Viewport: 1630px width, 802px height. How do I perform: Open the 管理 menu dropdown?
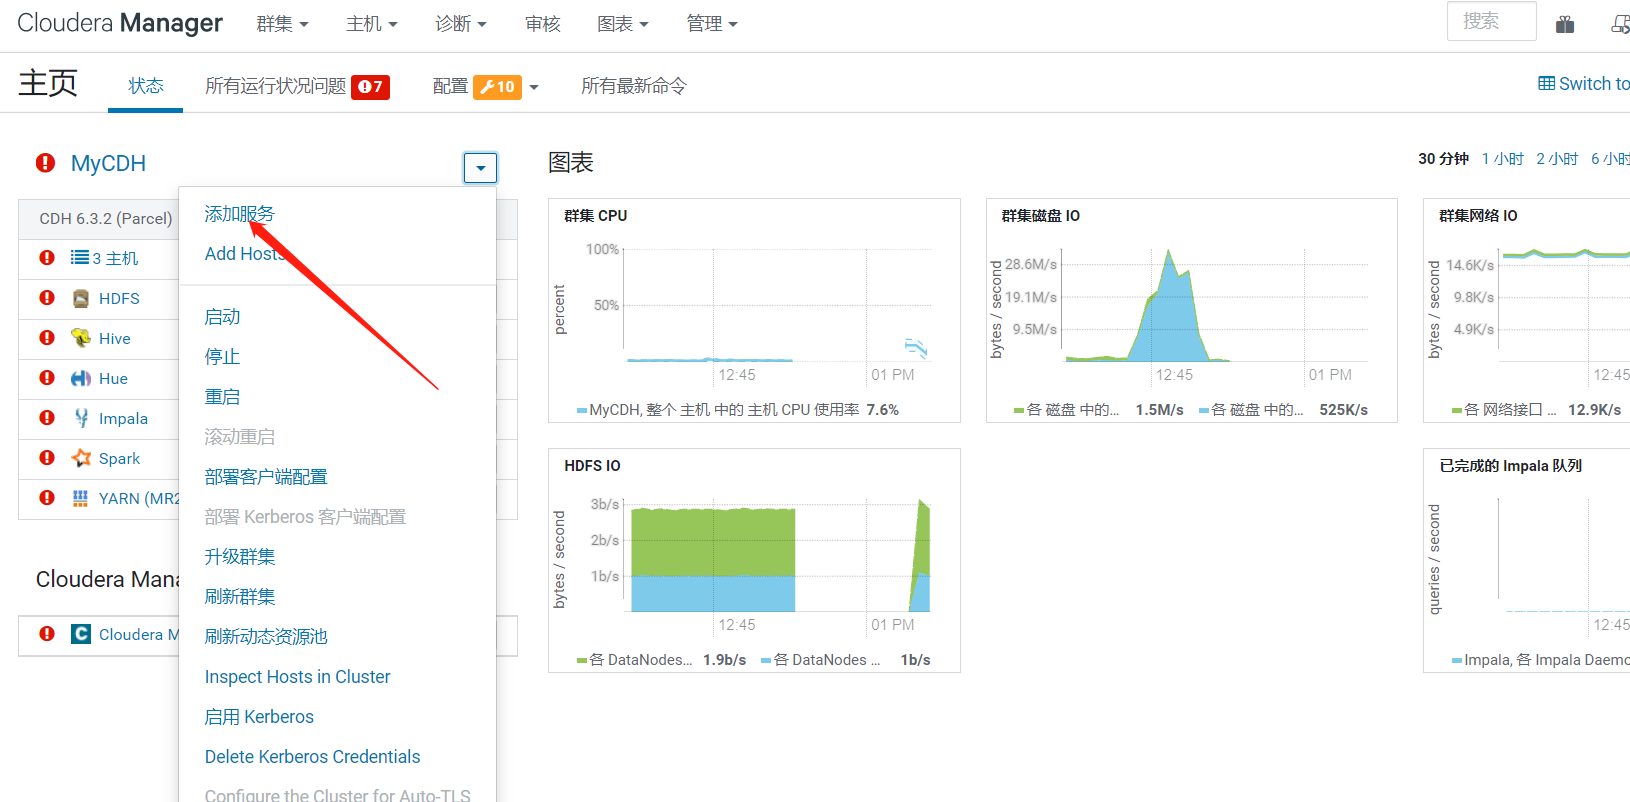coord(712,24)
